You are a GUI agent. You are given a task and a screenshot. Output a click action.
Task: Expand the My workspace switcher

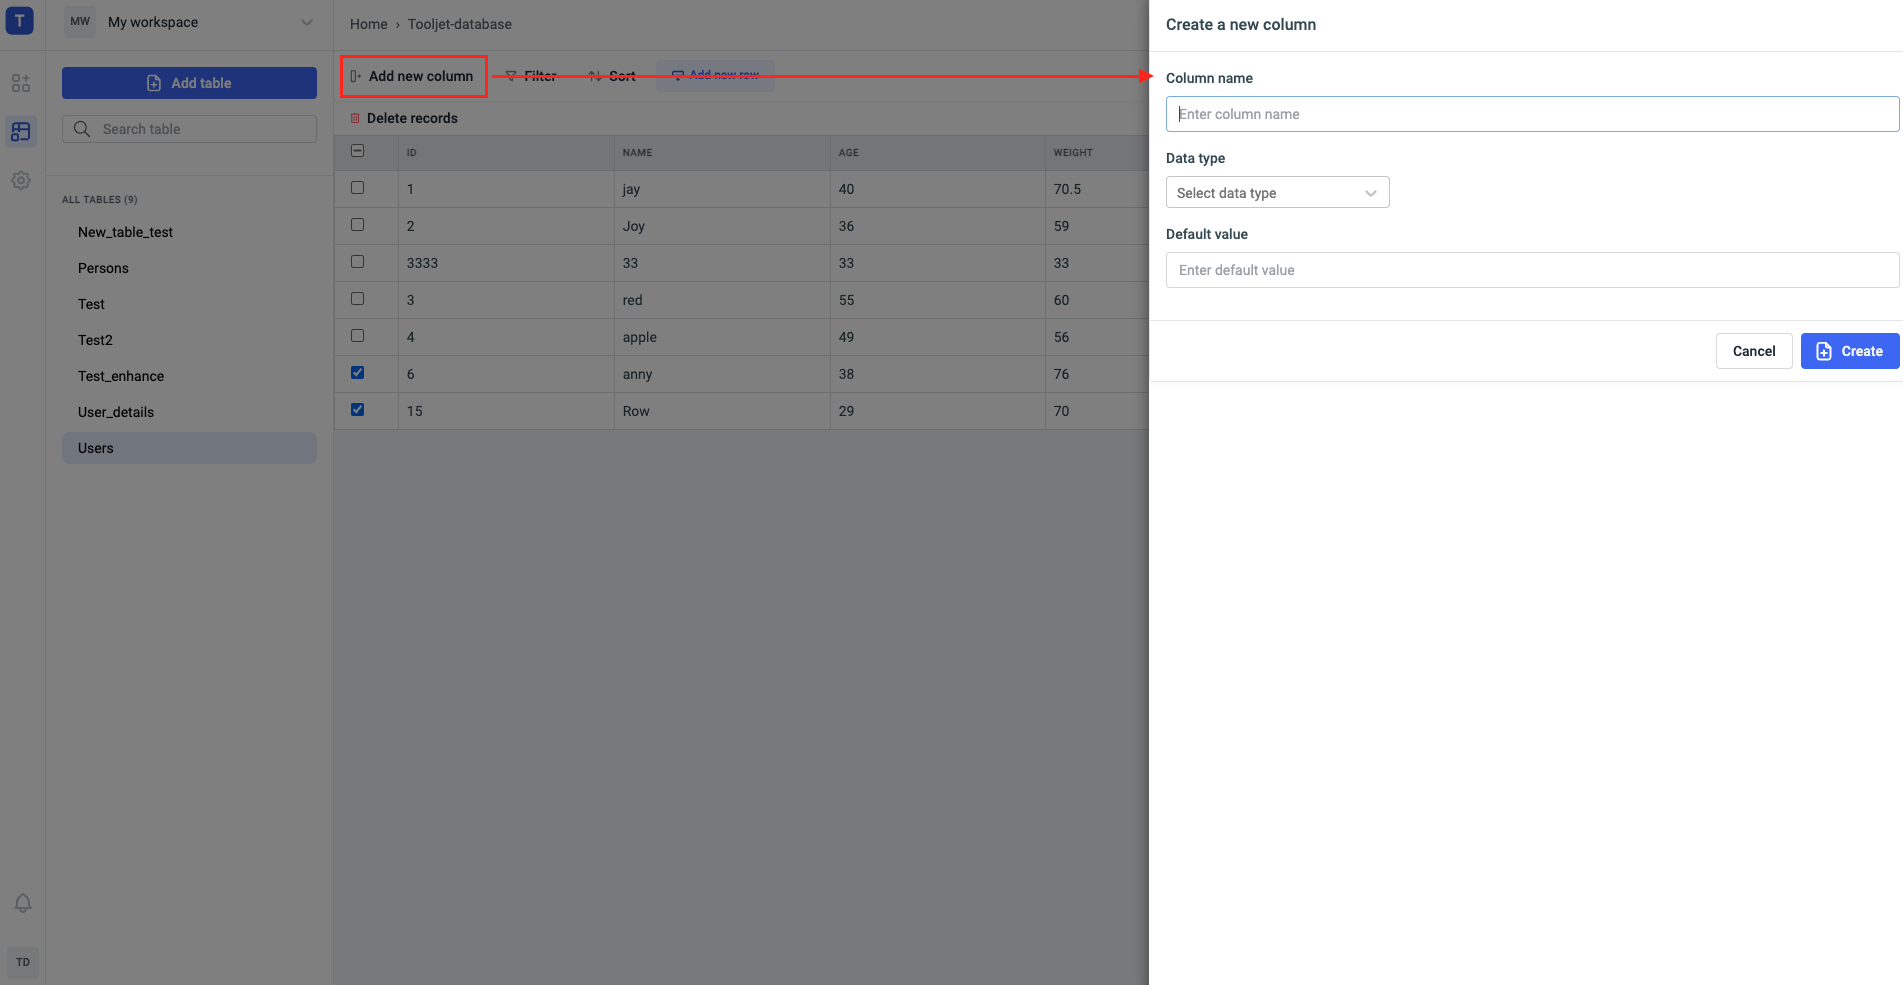[306, 22]
